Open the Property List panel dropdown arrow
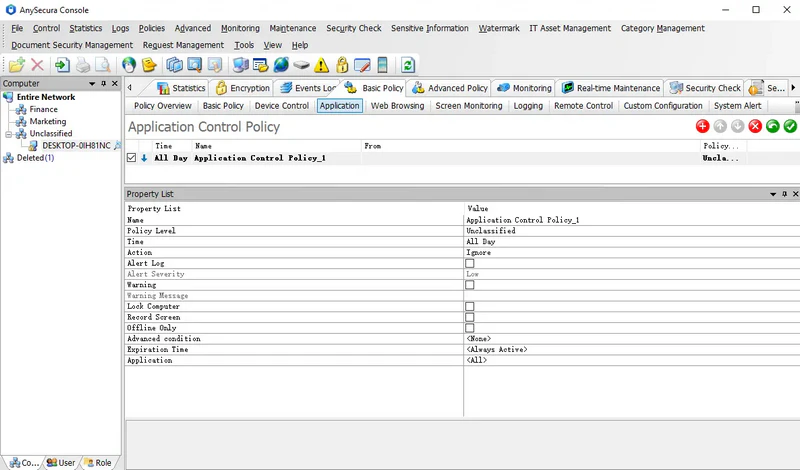This screenshot has height=470, width=800. pyautogui.click(x=773, y=194)
